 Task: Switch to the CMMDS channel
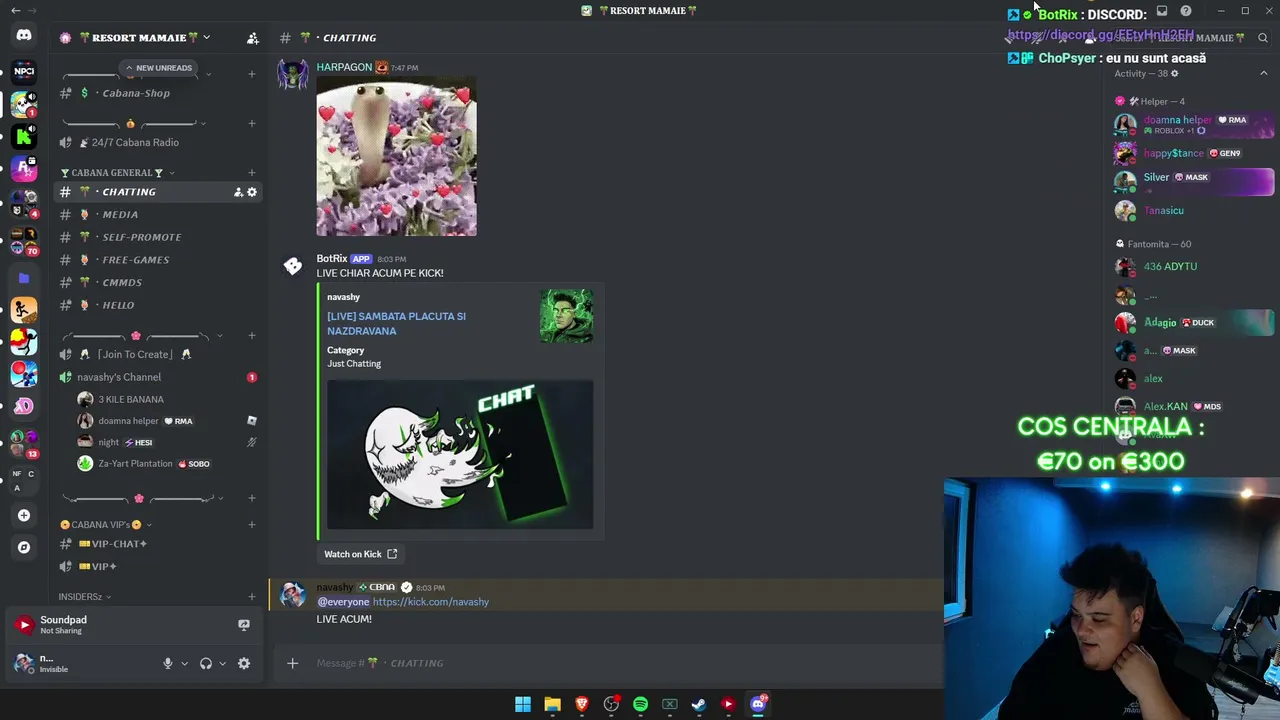158,283
